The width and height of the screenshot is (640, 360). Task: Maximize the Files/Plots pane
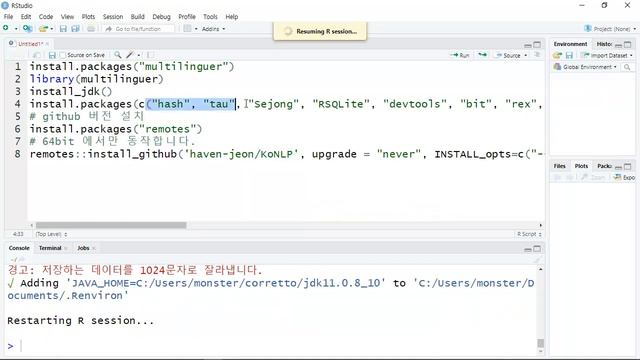pyautogui.click(x=628, y=166)
